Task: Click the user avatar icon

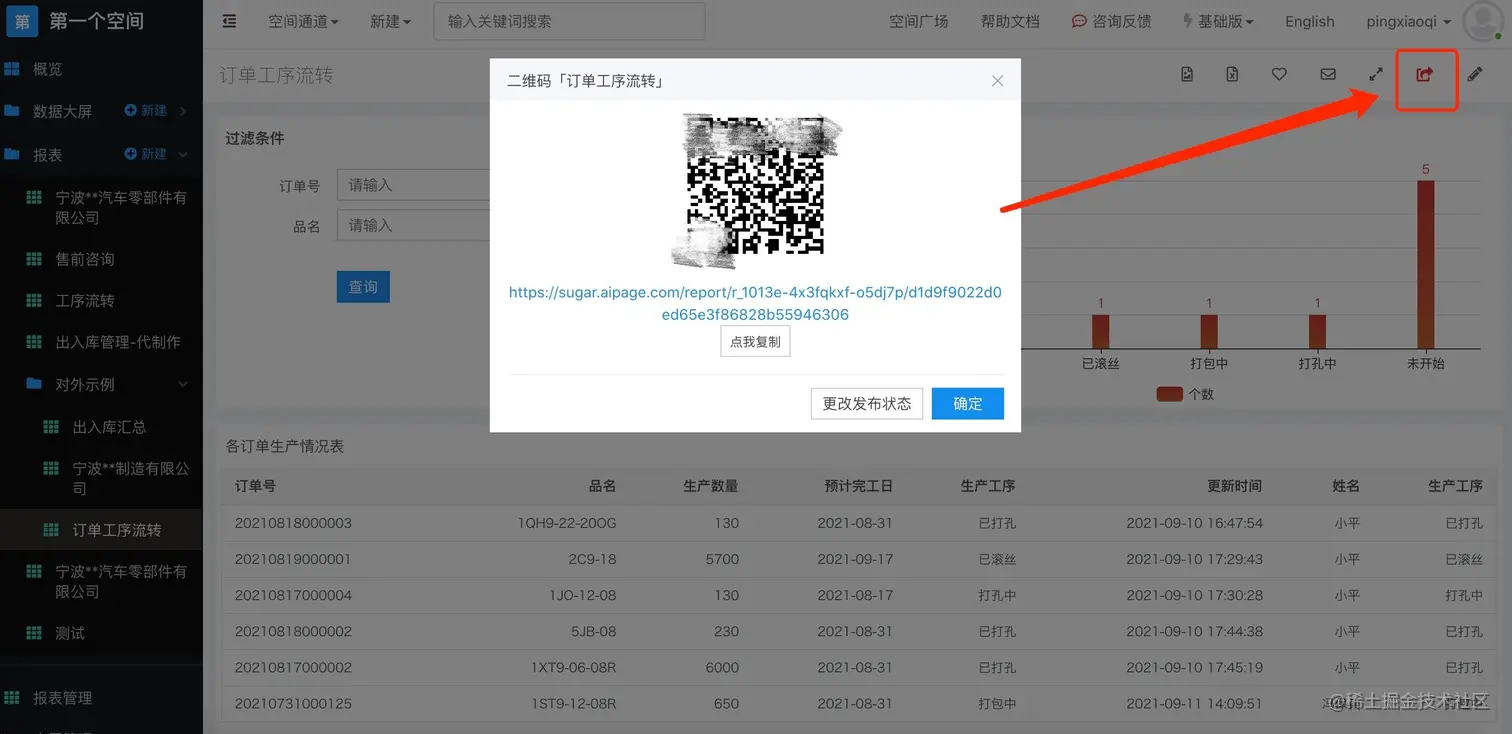Action: point(1481,21)
